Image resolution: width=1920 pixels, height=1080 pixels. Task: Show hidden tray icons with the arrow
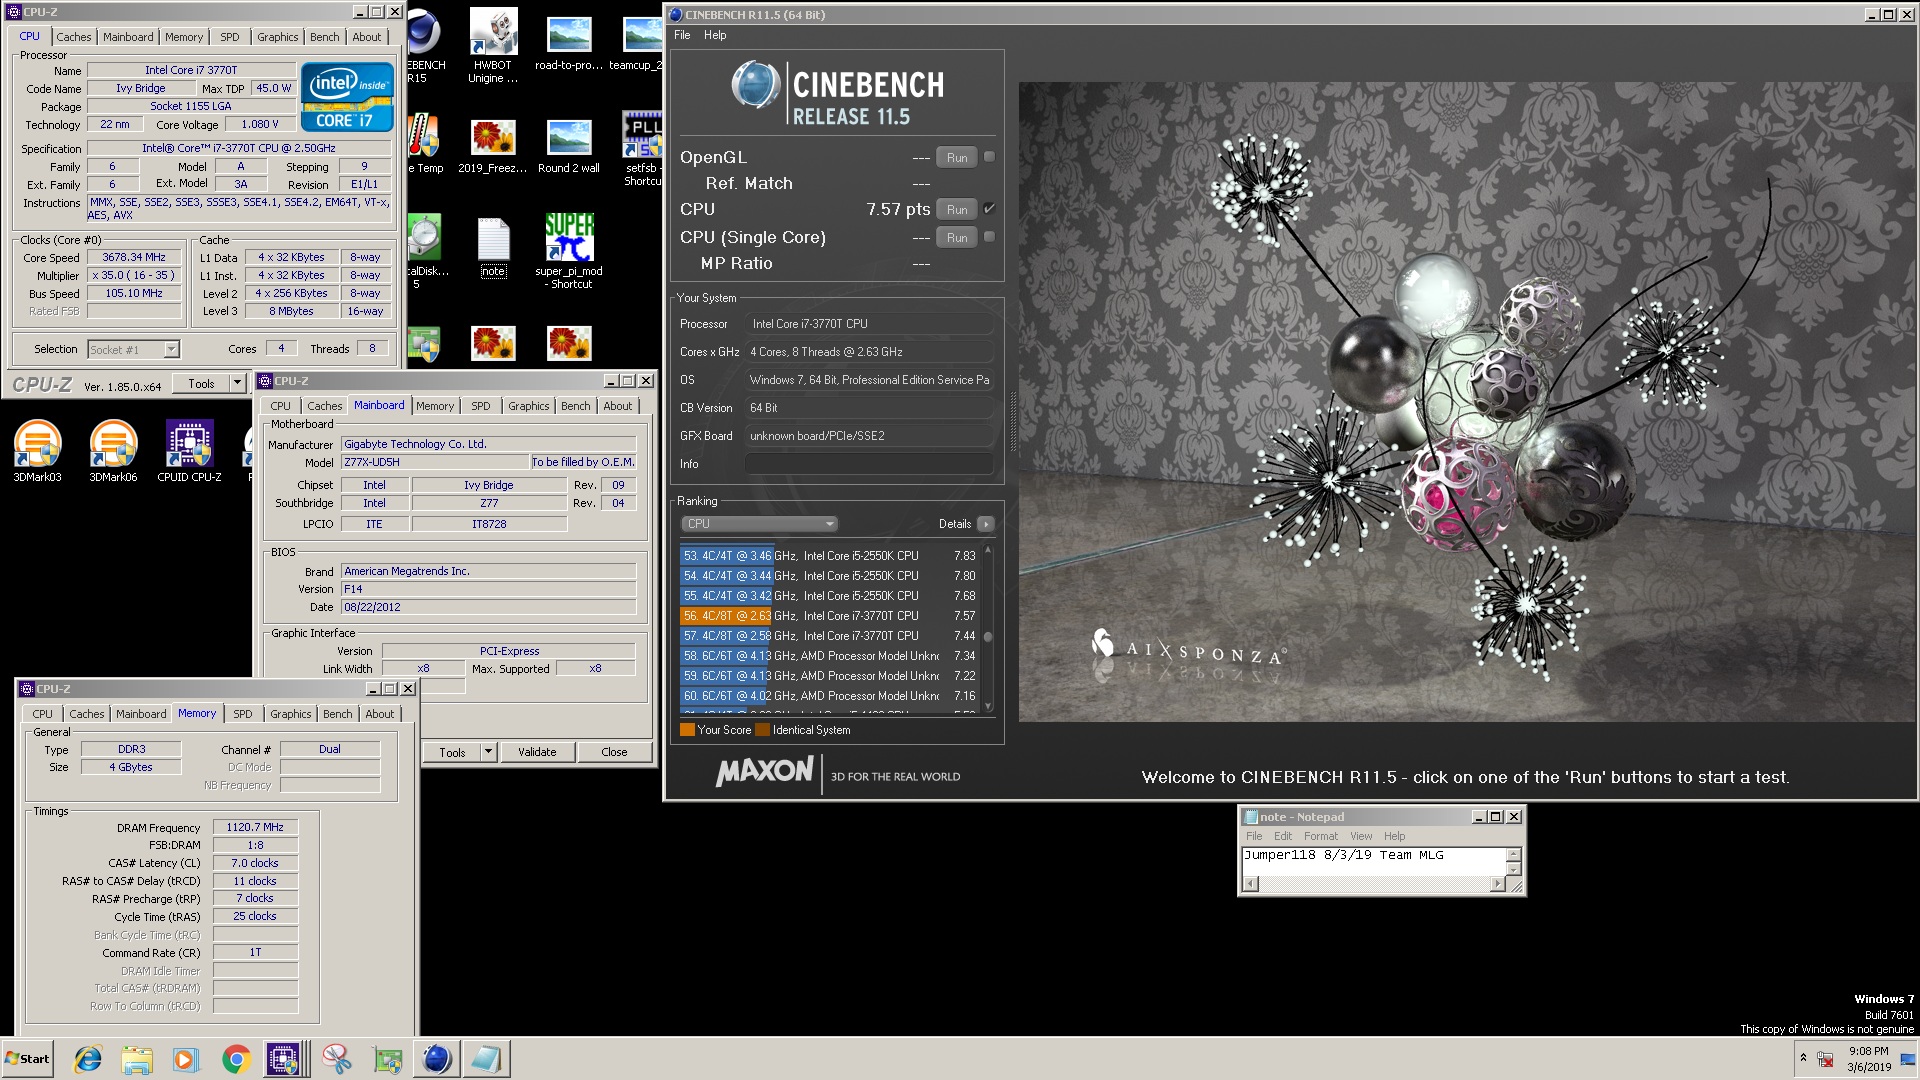point(1803,1057)
